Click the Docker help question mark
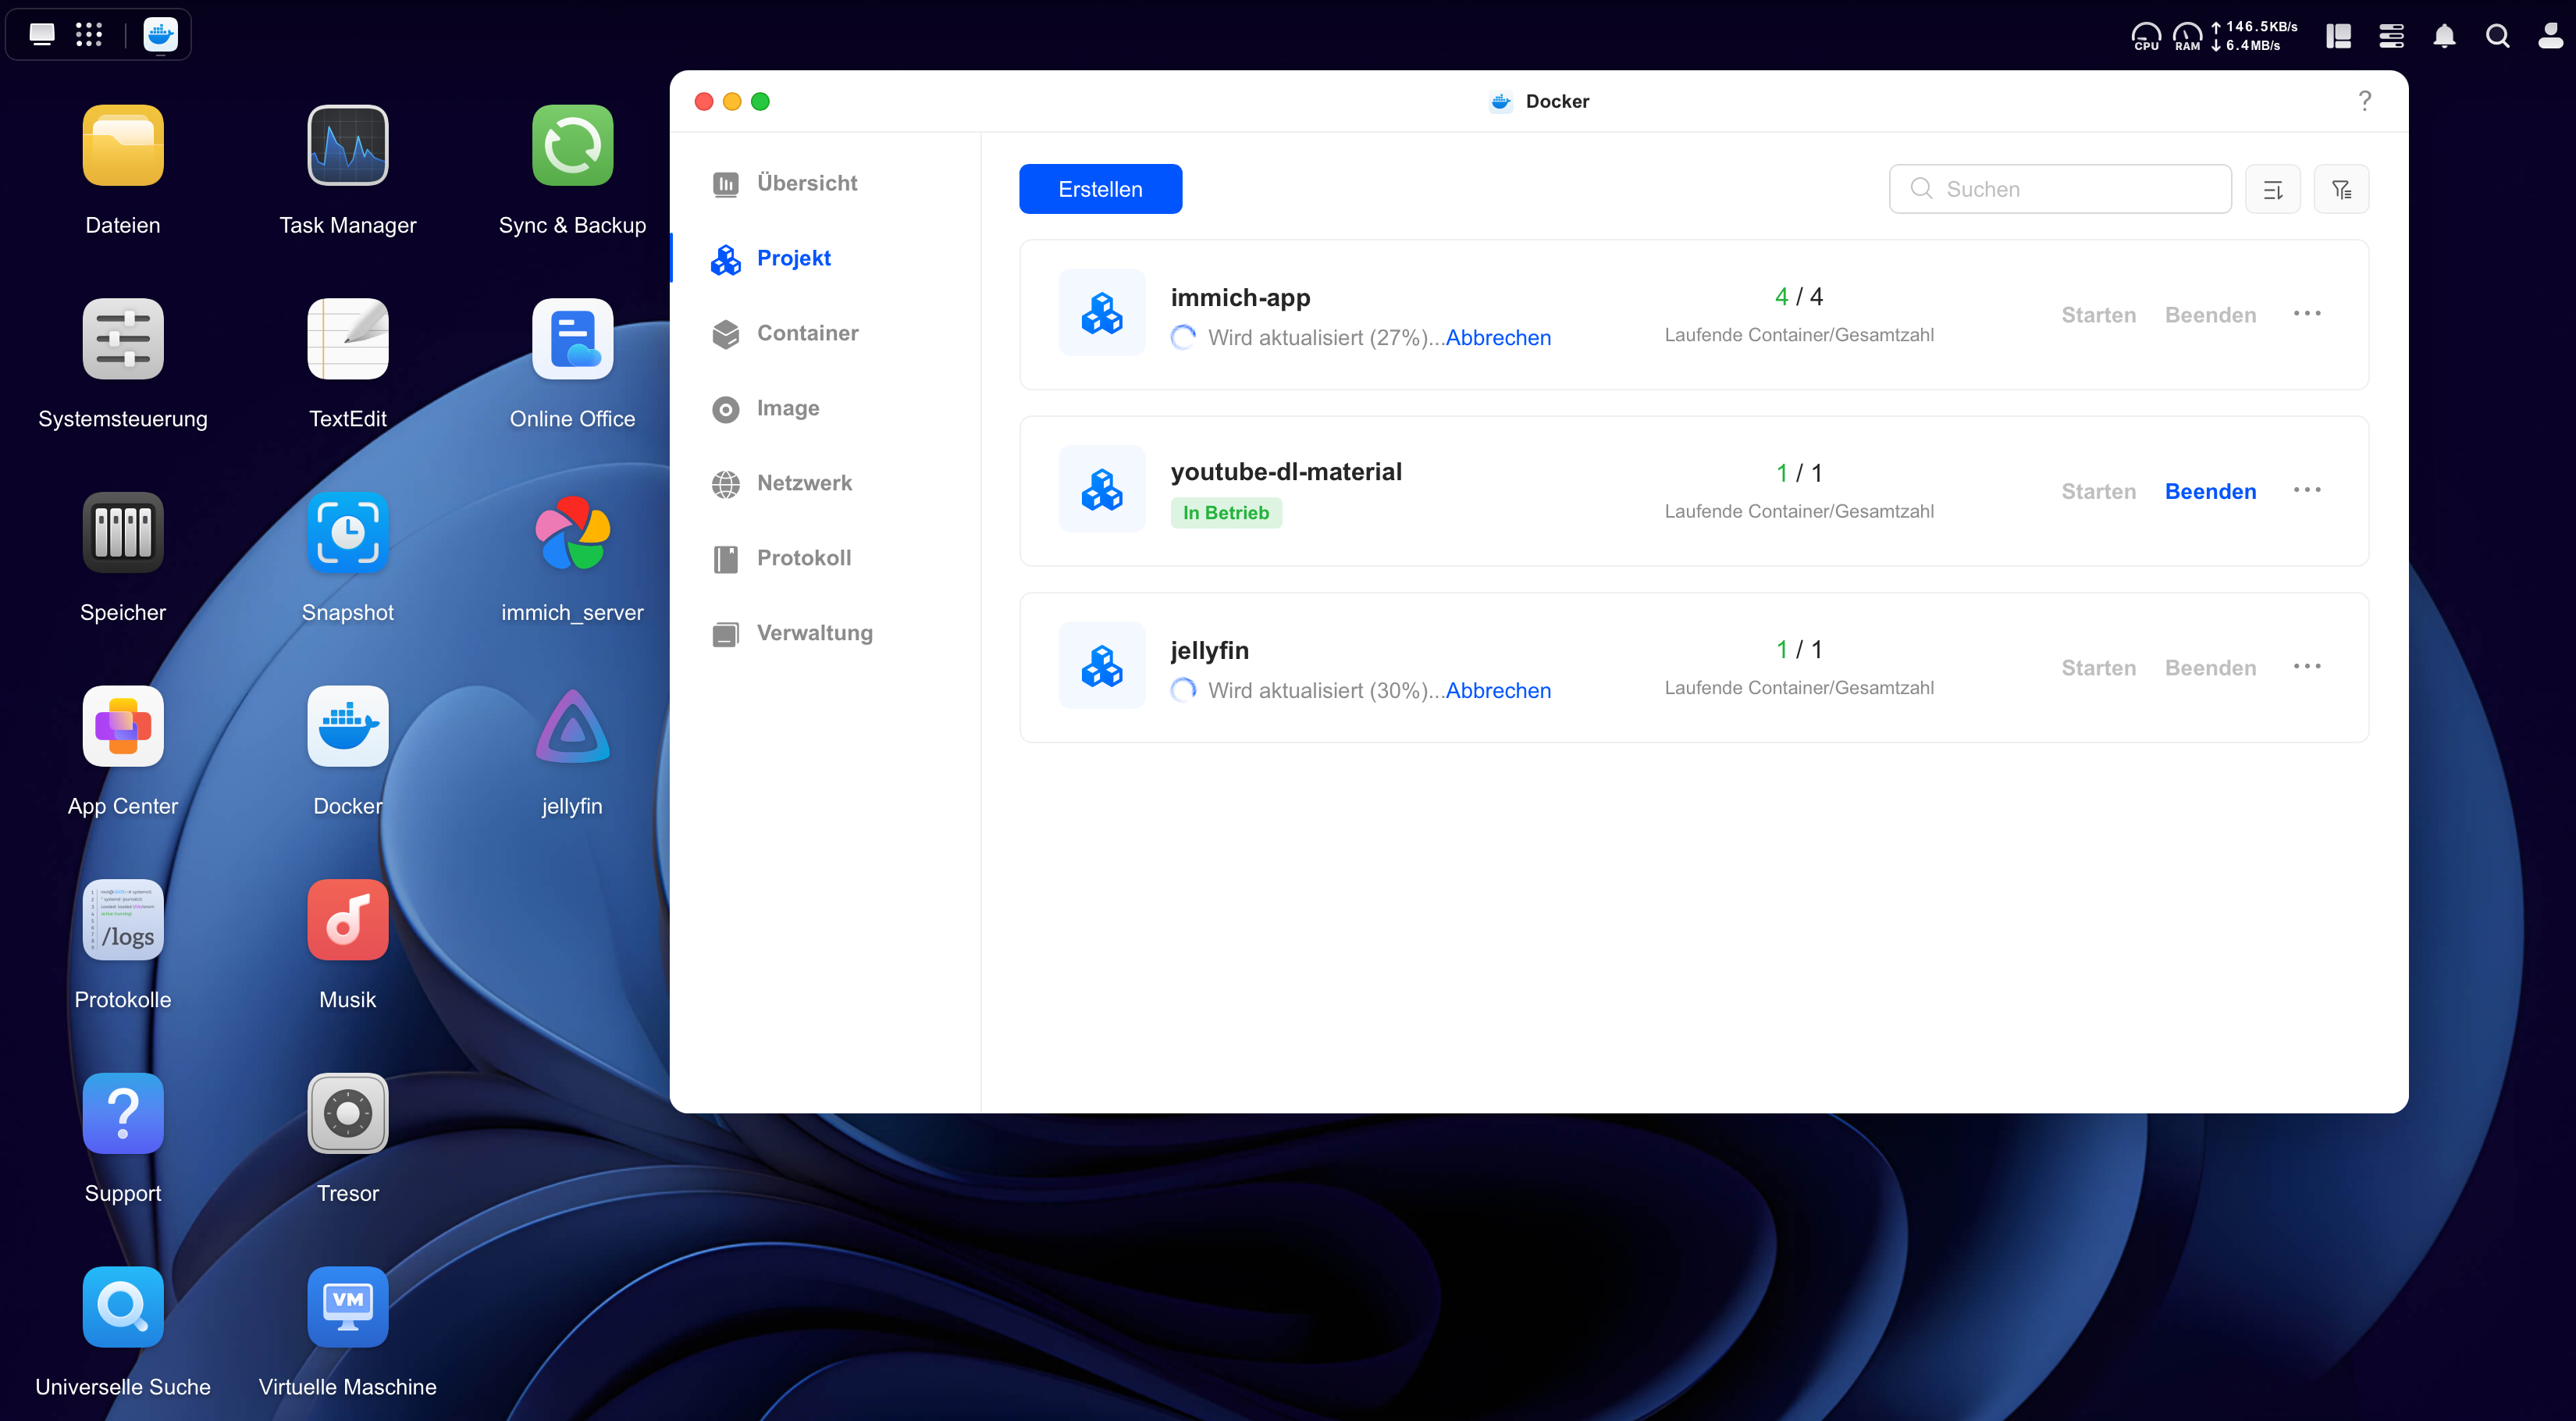 pyautogui.click(x=2364, y=101)
